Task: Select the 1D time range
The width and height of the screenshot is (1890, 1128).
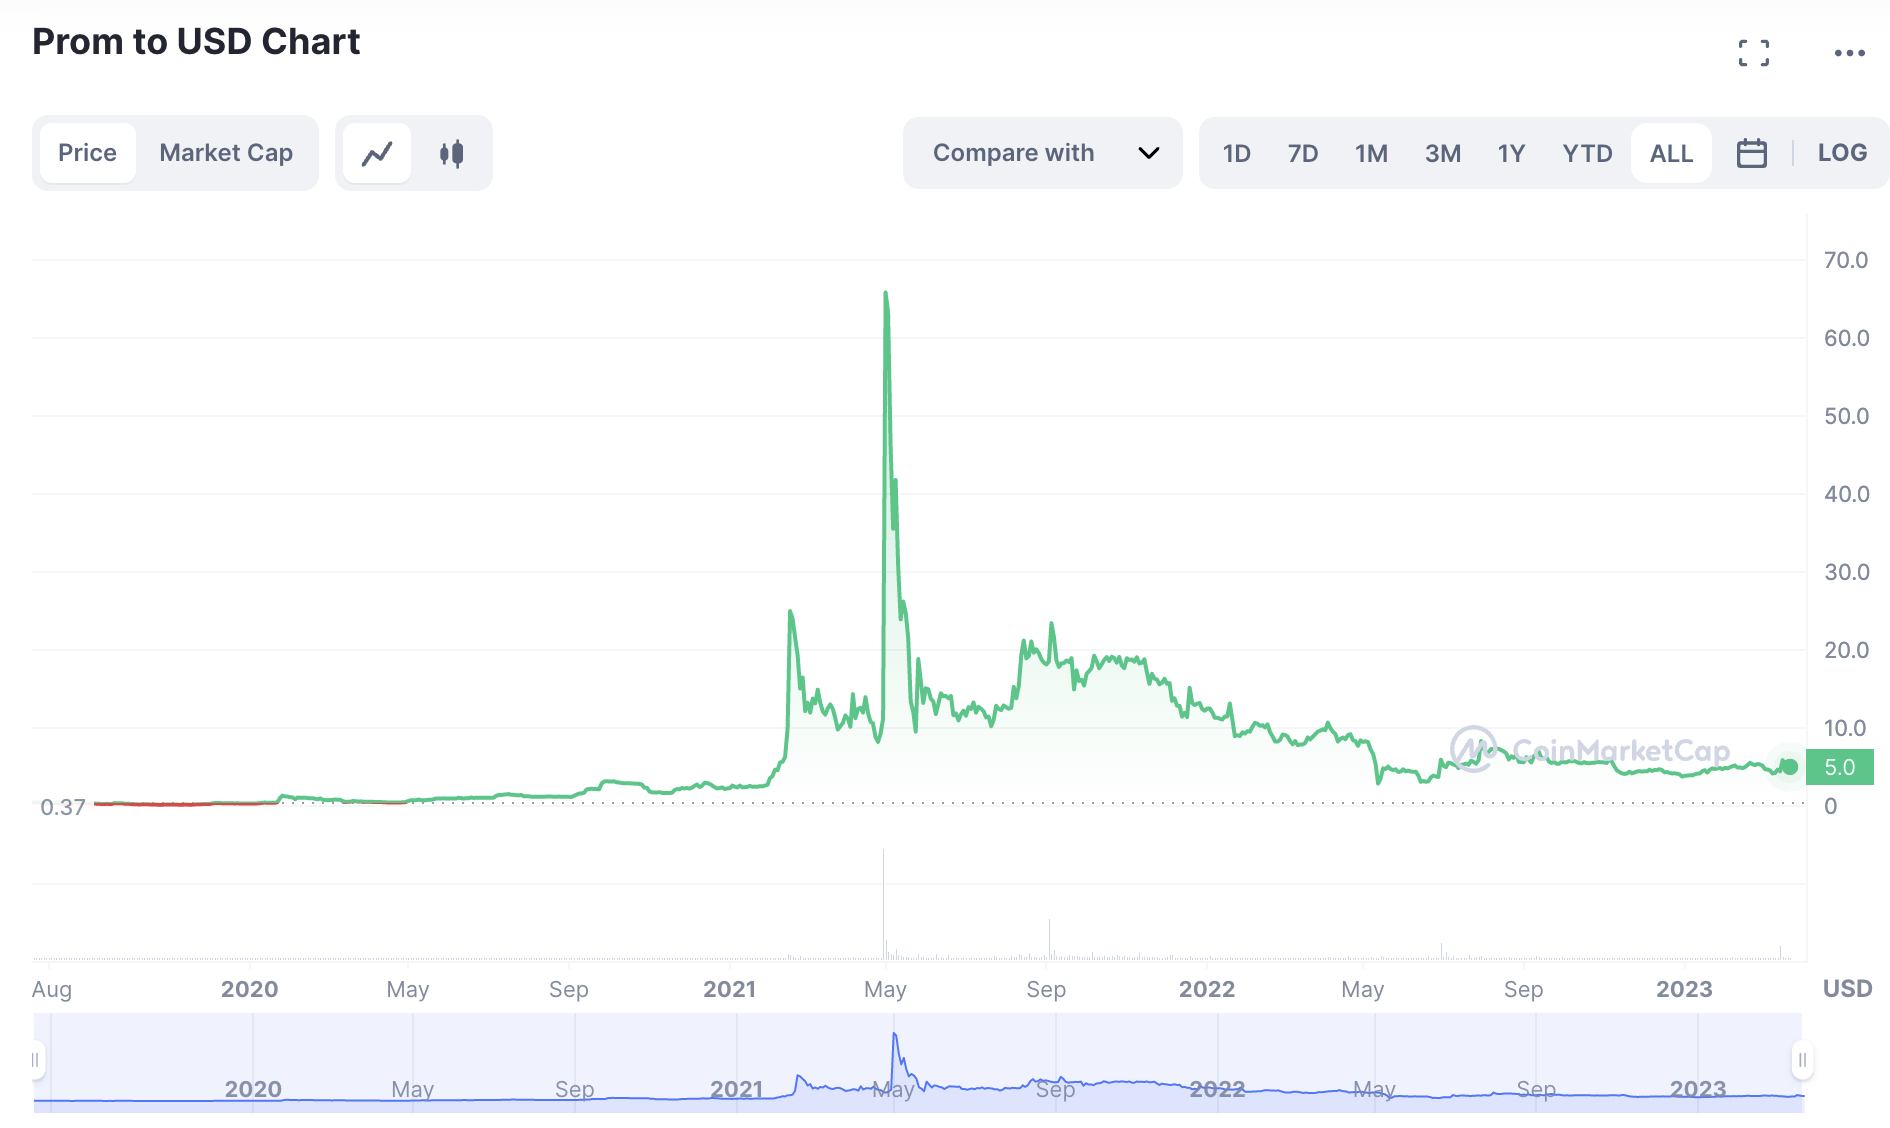Action: (x=1236, y=153)
